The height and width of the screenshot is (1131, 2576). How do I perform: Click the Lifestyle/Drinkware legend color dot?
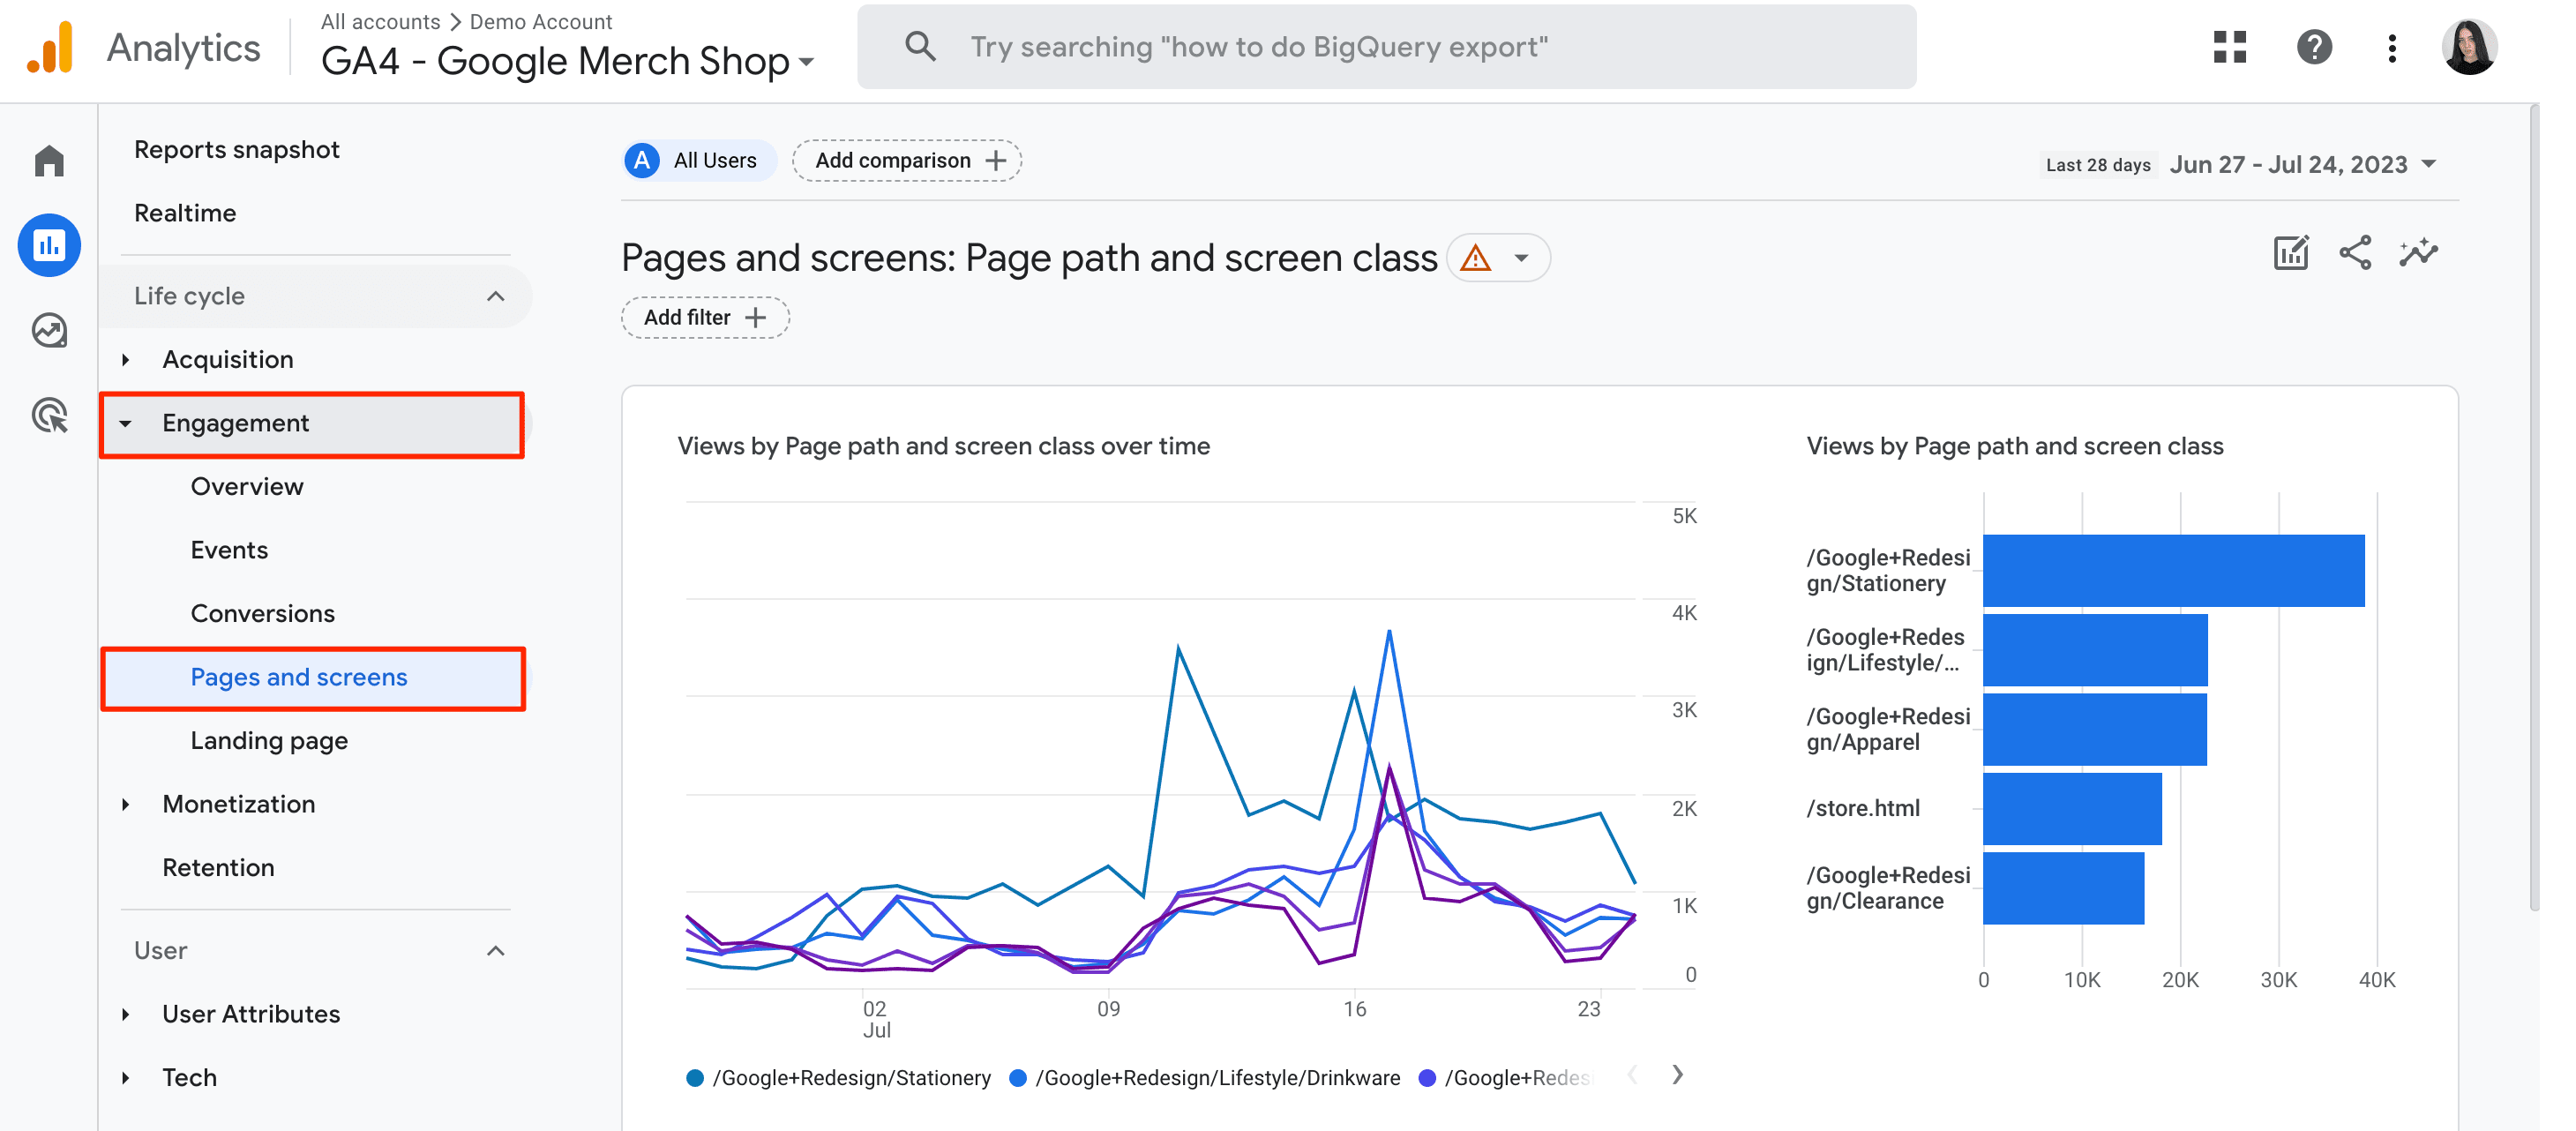pyautogui.click(x=1018, y=1078)
